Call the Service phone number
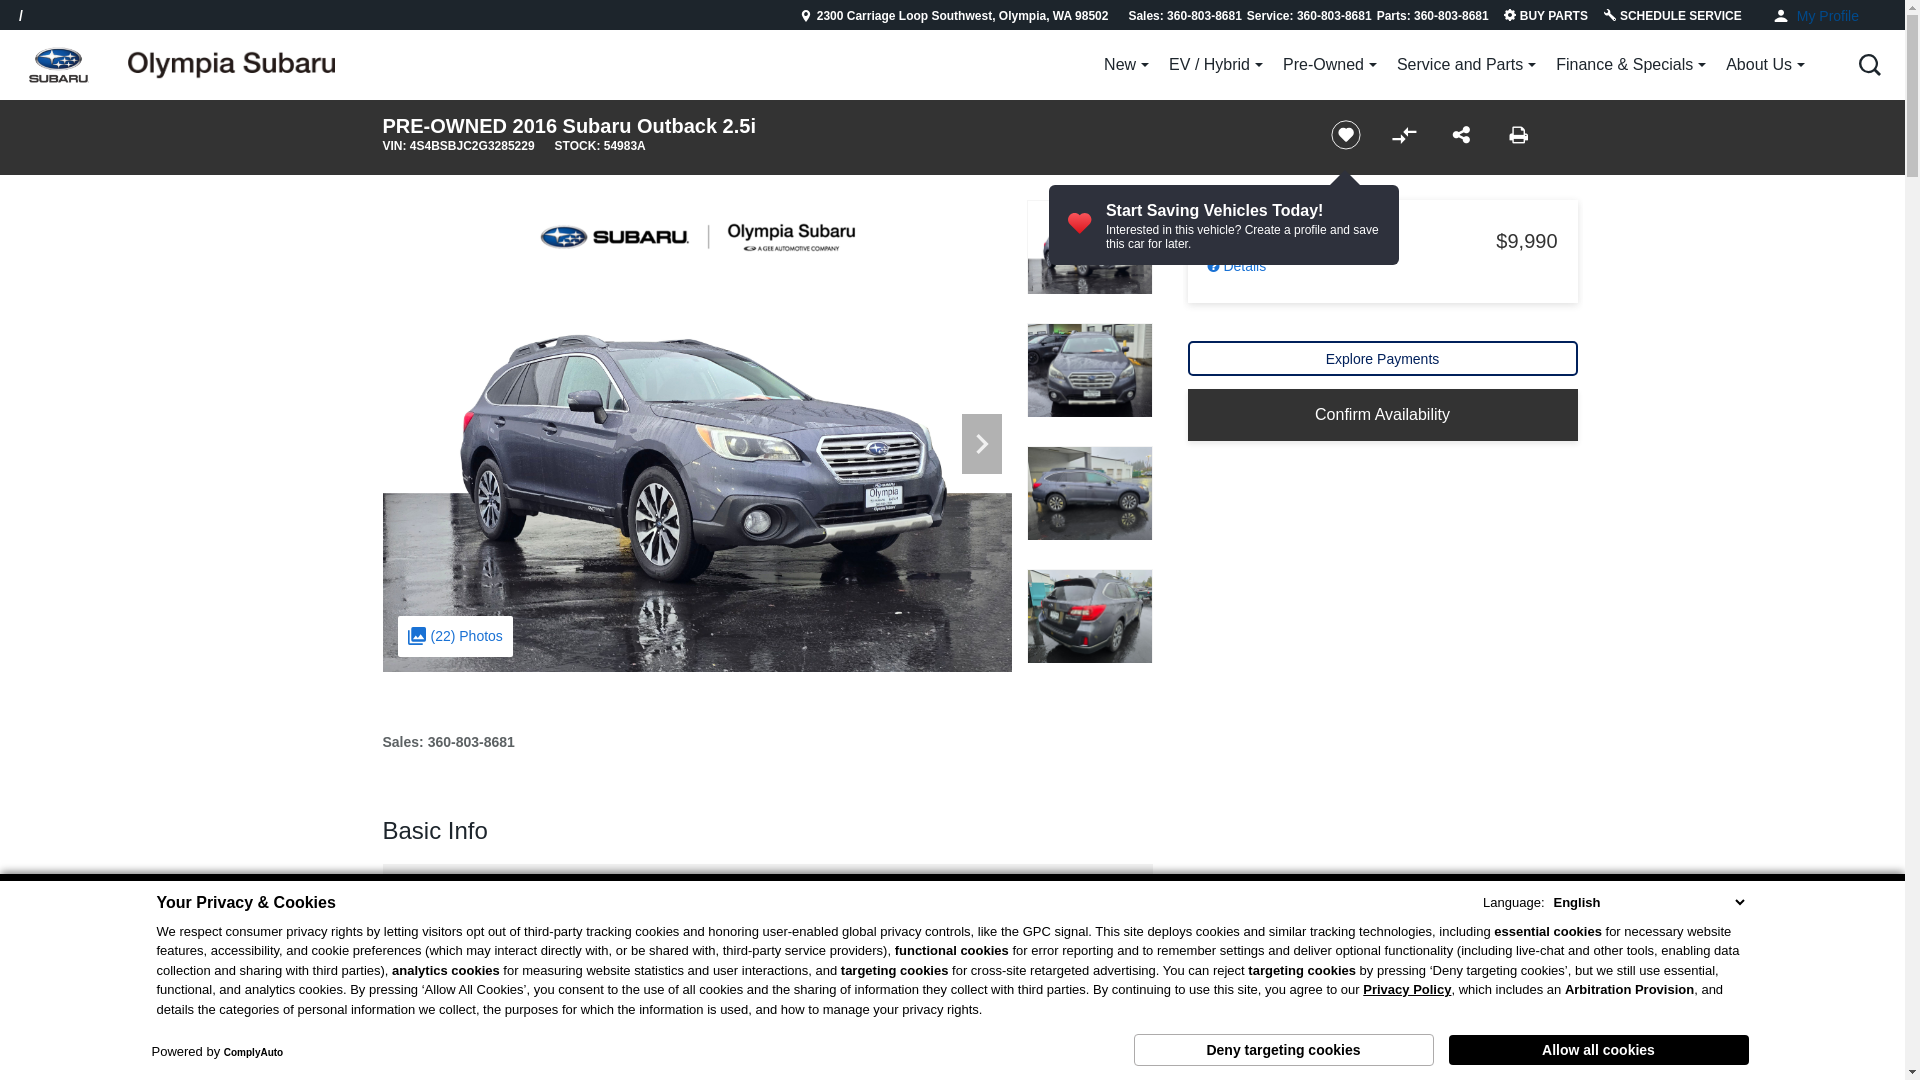Viewport: 1920px width, 1080px height. [x=1308, y=16]
